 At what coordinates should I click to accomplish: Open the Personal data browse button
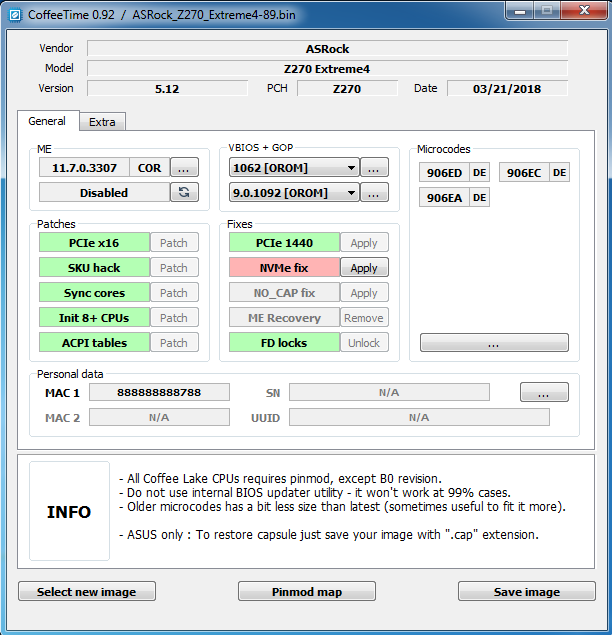click(x=544, y=392)
